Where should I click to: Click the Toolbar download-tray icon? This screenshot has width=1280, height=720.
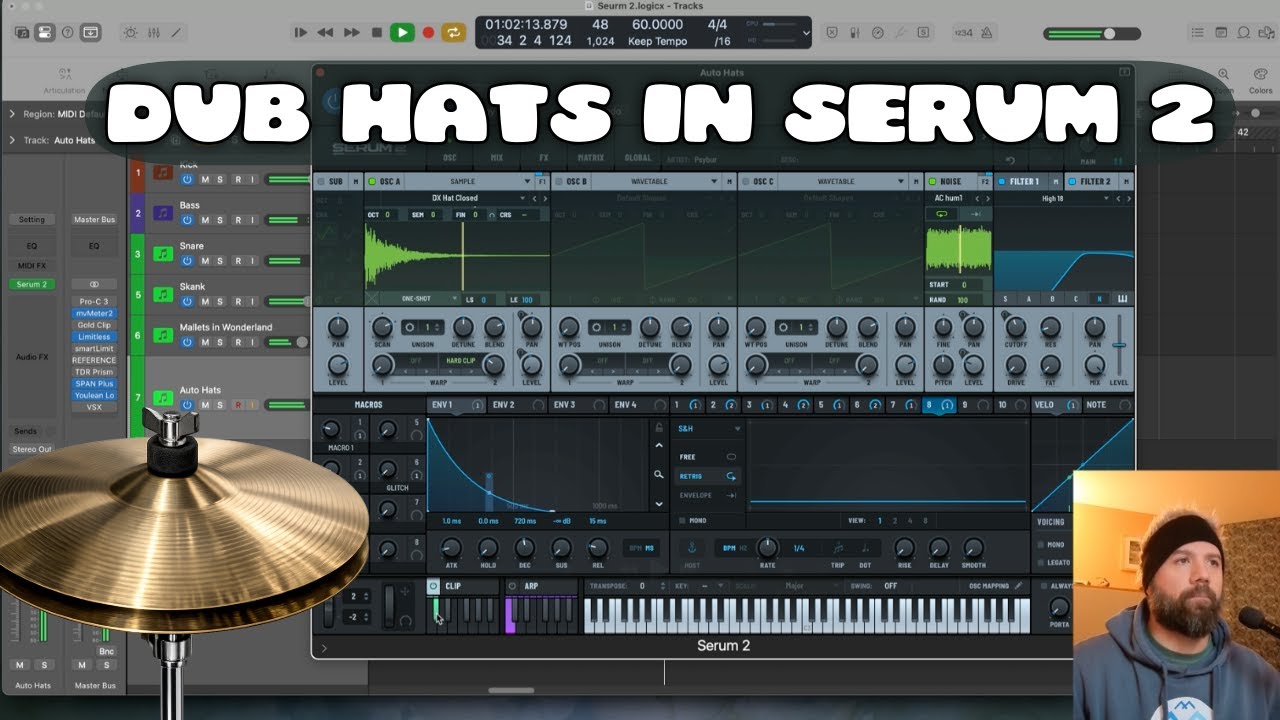[90, 32]
